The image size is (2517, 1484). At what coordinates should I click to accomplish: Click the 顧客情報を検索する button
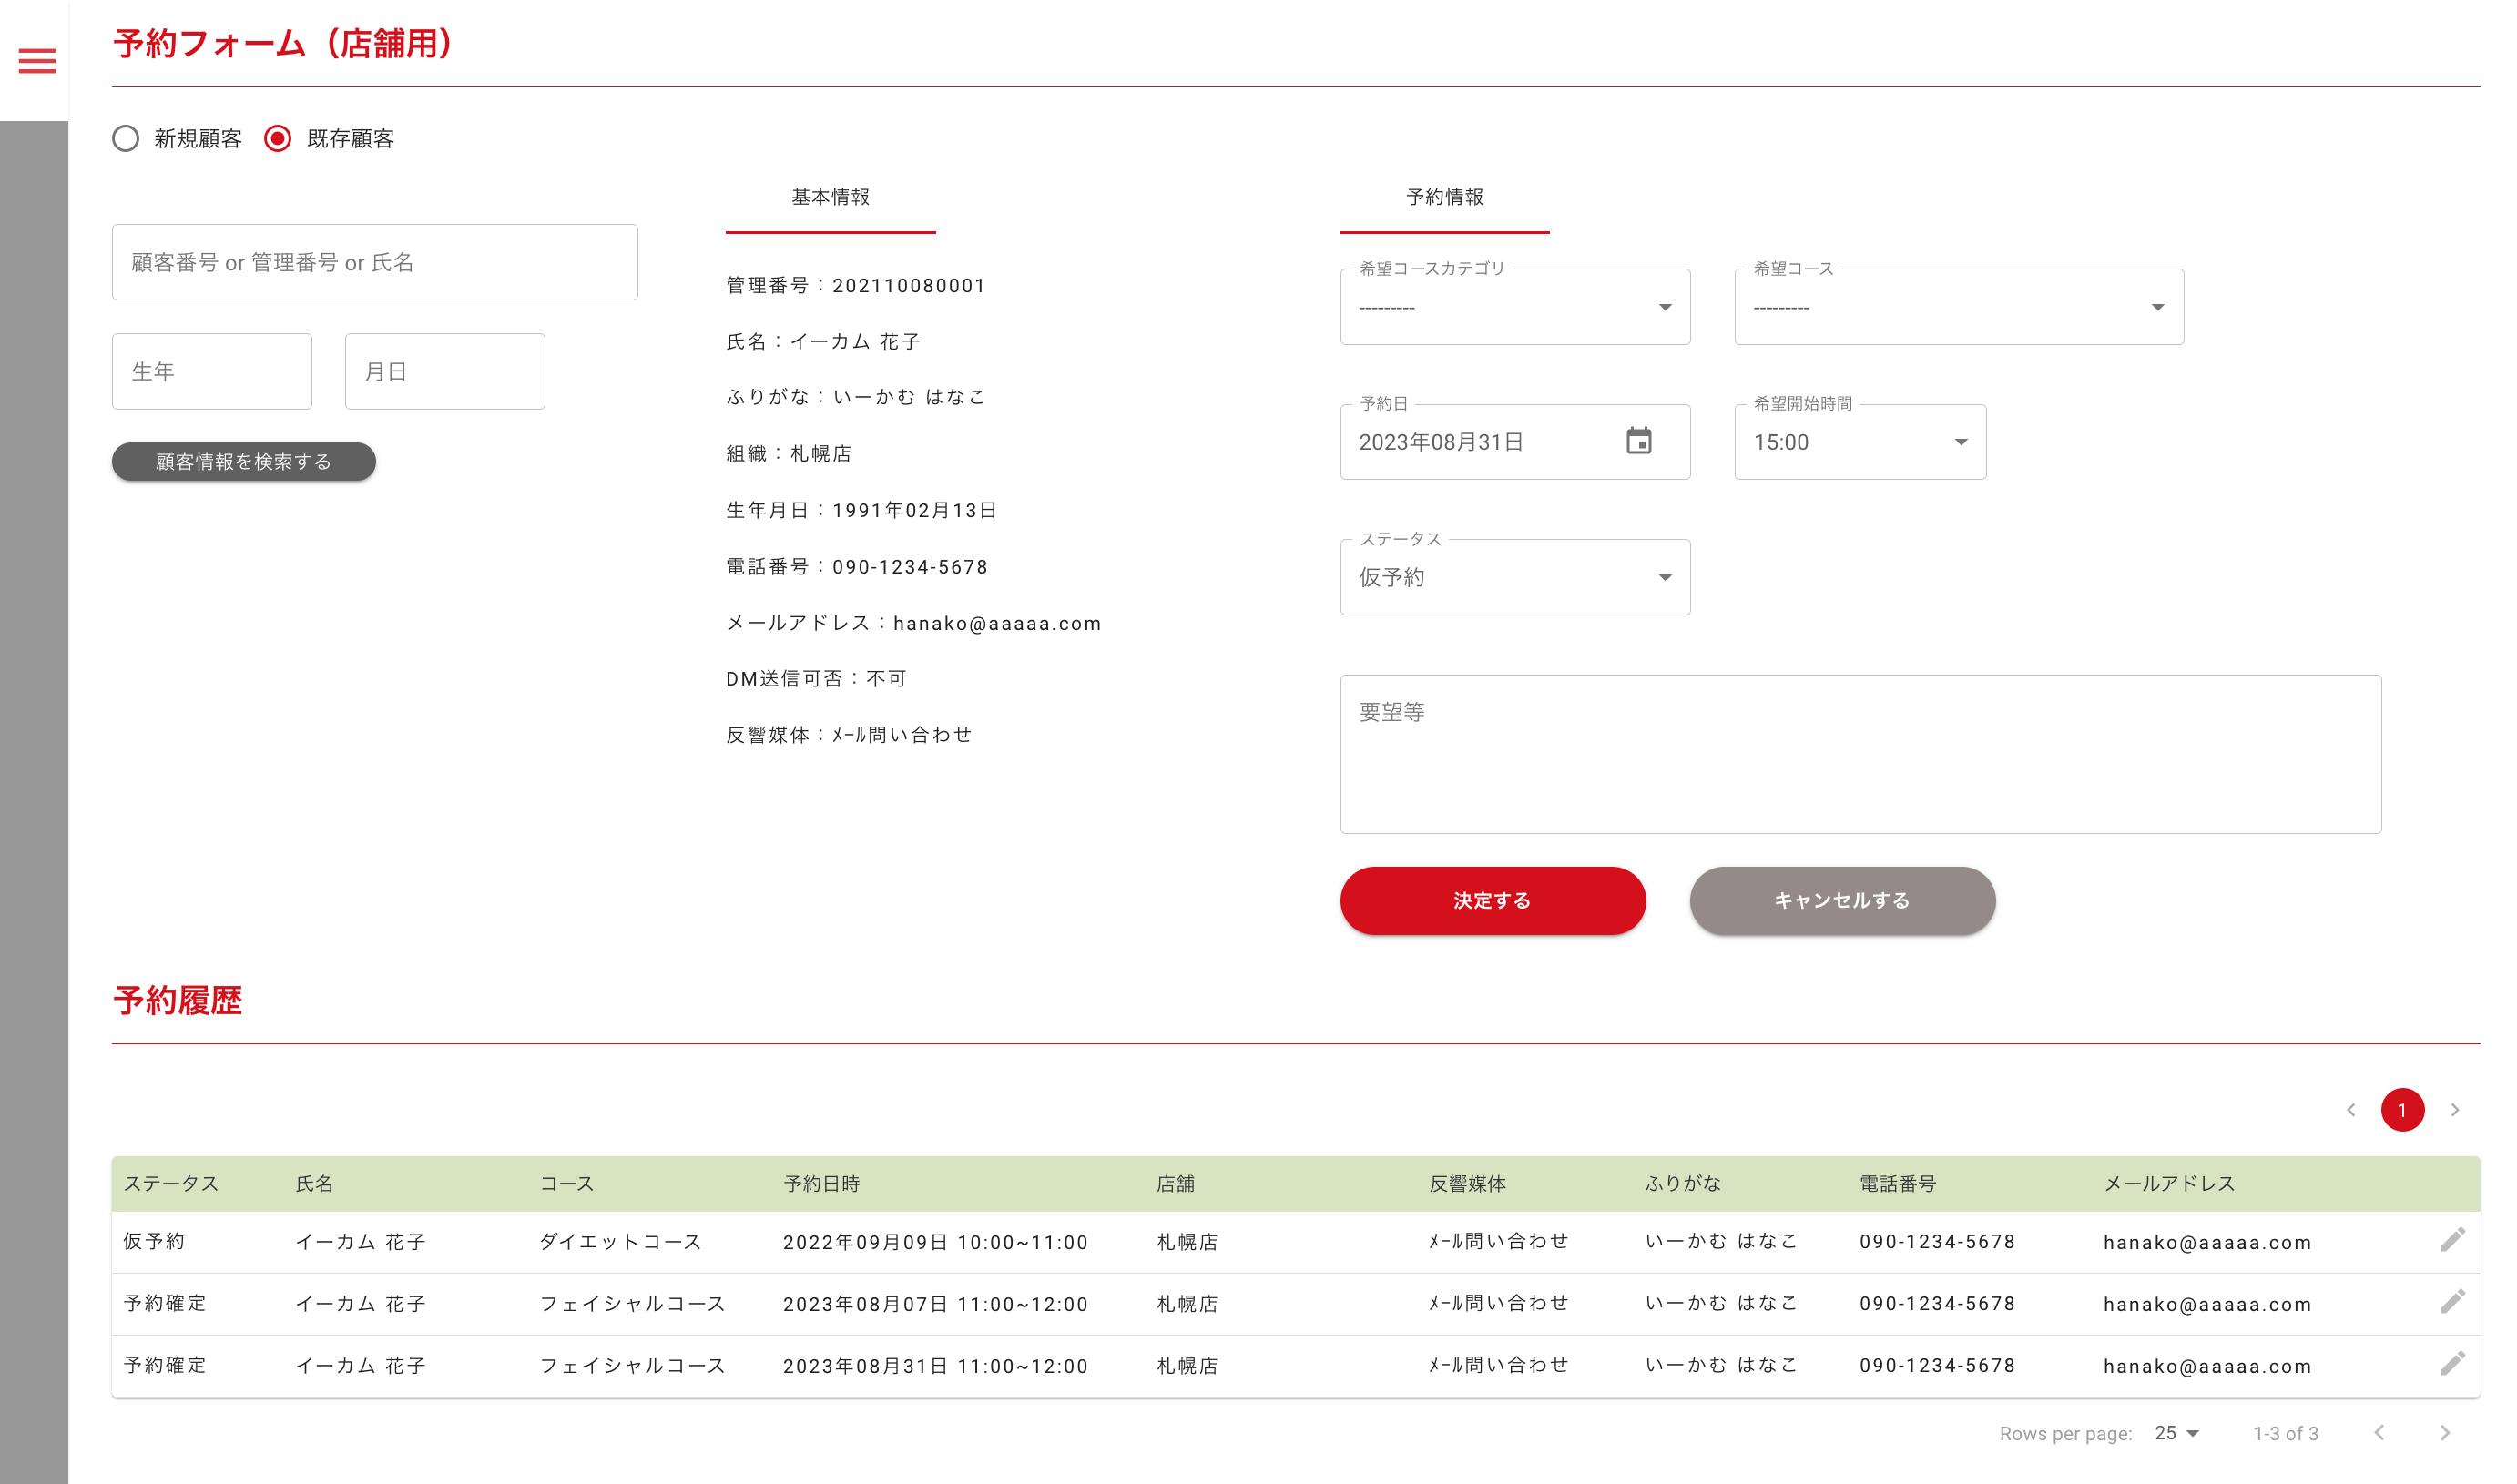(x=243, y=462)
